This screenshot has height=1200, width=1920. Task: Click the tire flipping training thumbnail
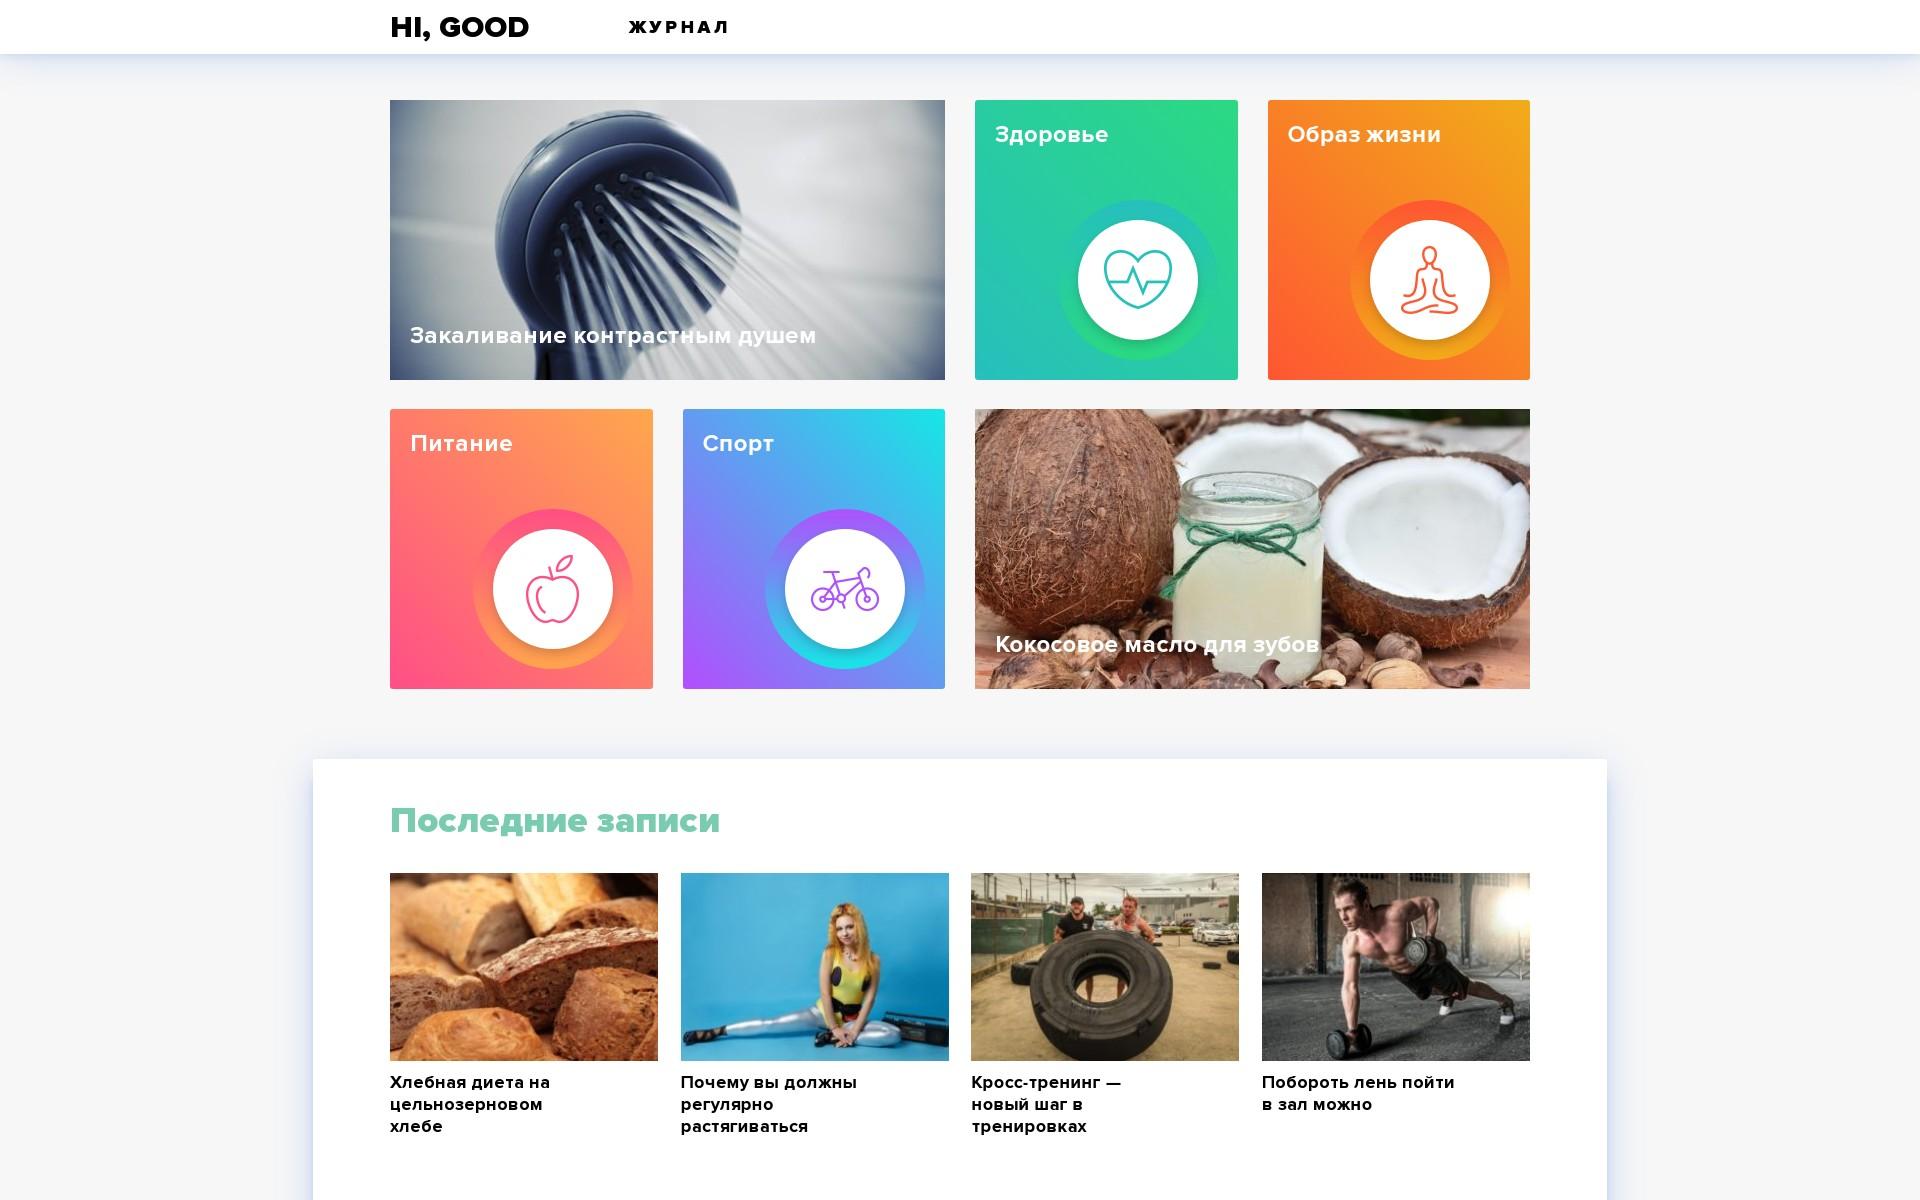point(1105,967)
